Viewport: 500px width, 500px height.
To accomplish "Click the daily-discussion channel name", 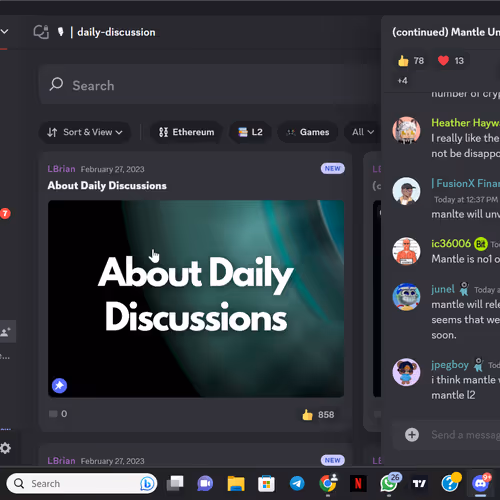I will pos(116,32).
